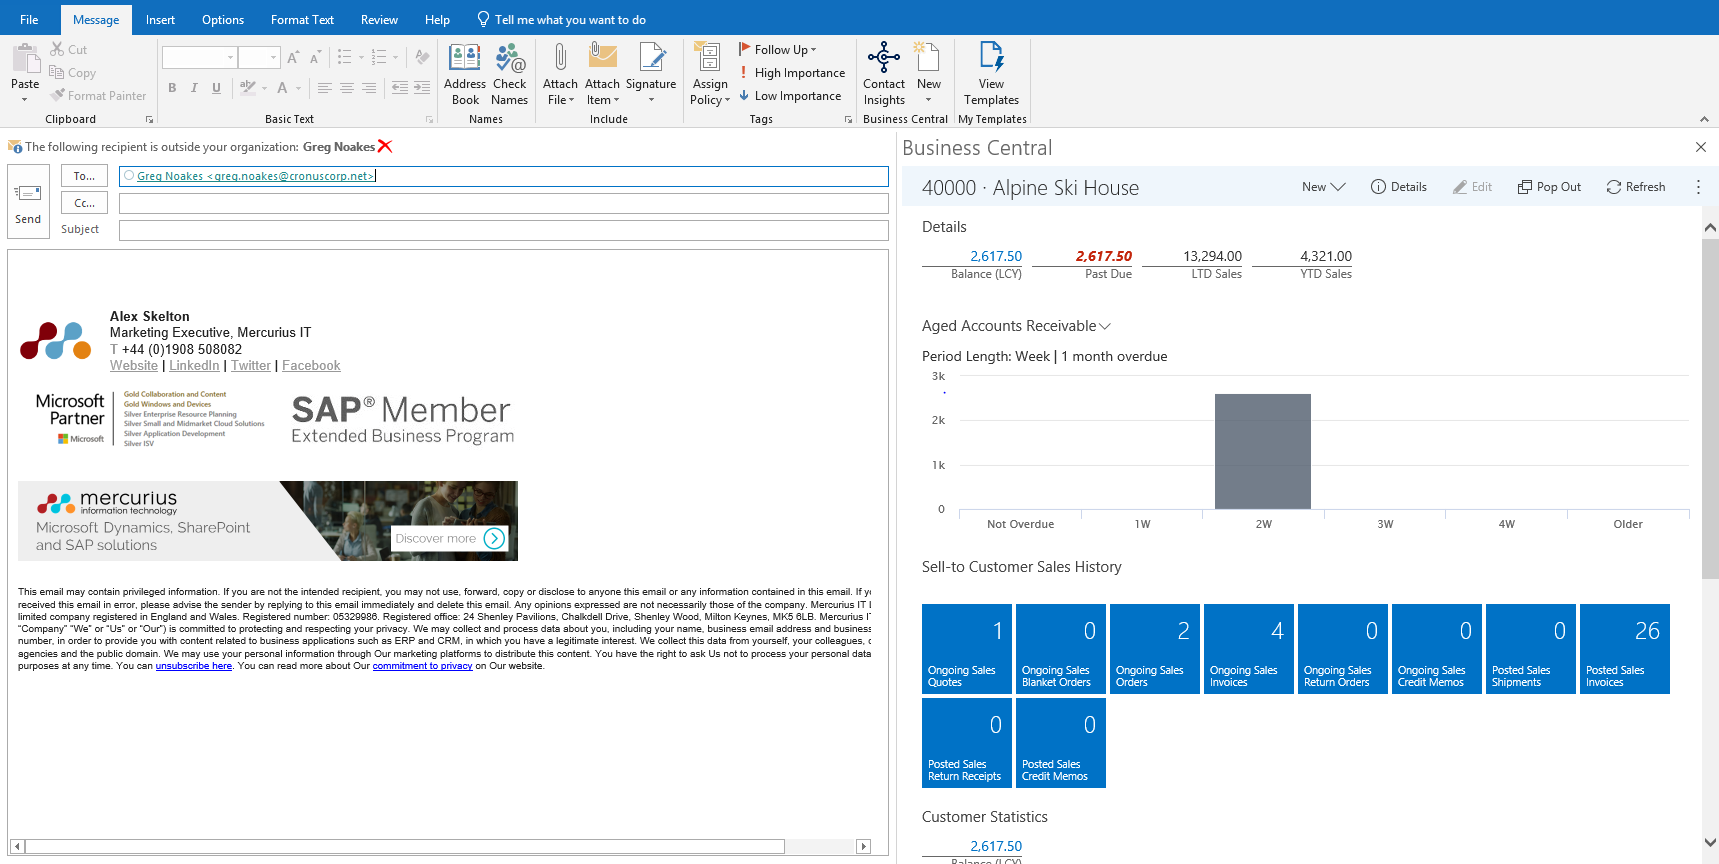Open Contact Insights for Business Central

[884, 74]
